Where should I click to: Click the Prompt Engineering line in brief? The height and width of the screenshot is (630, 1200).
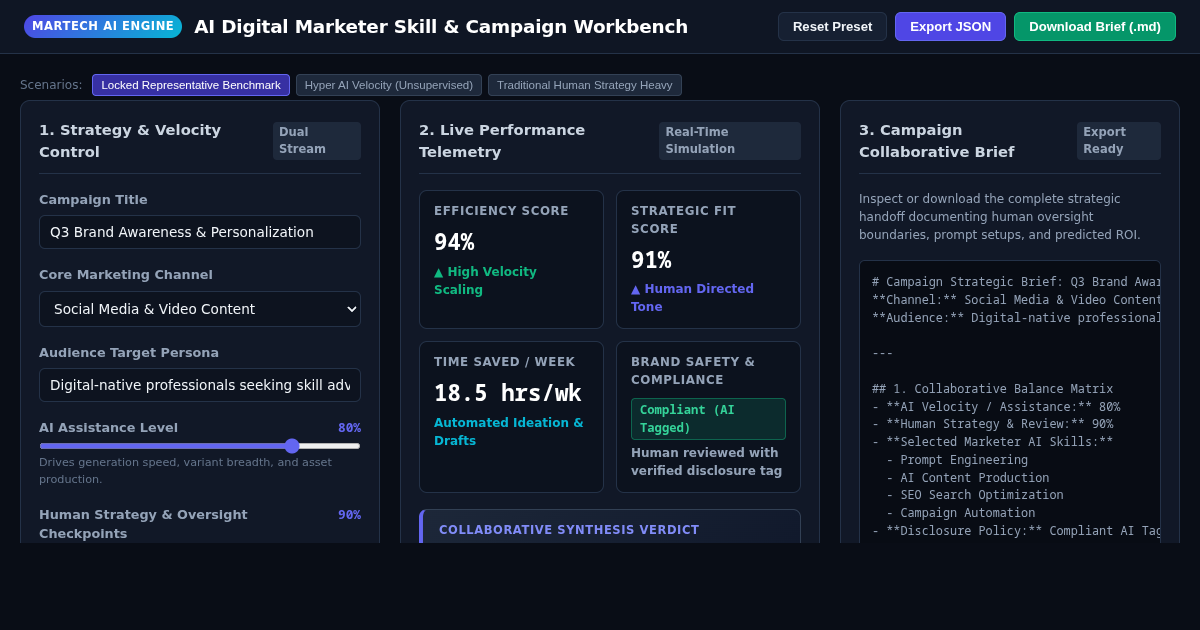[957, 460]
